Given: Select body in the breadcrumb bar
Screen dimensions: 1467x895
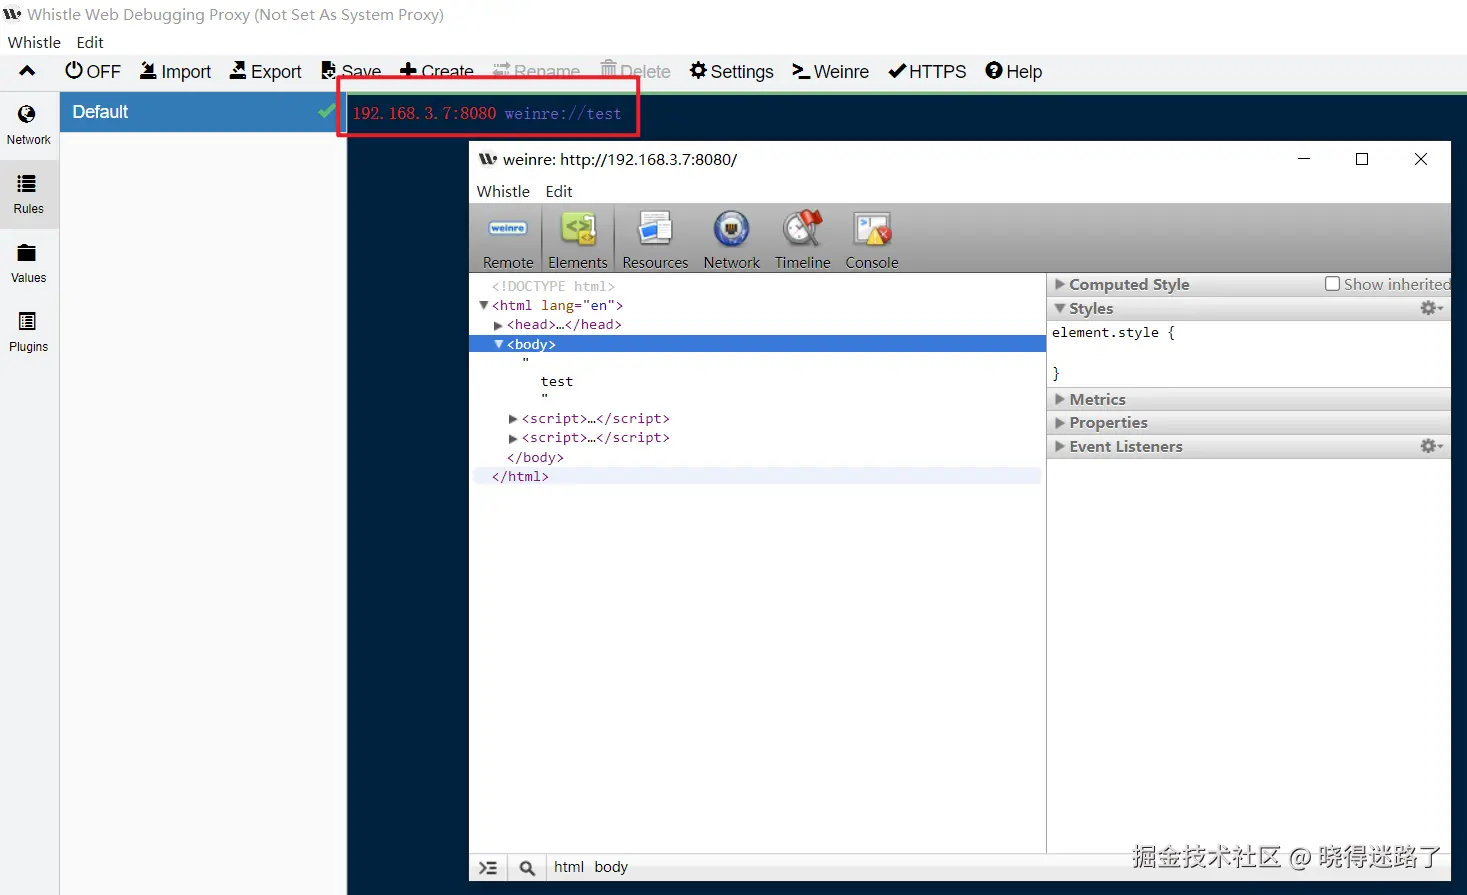Looking at the screenshot, I should [x=611, y=867].
